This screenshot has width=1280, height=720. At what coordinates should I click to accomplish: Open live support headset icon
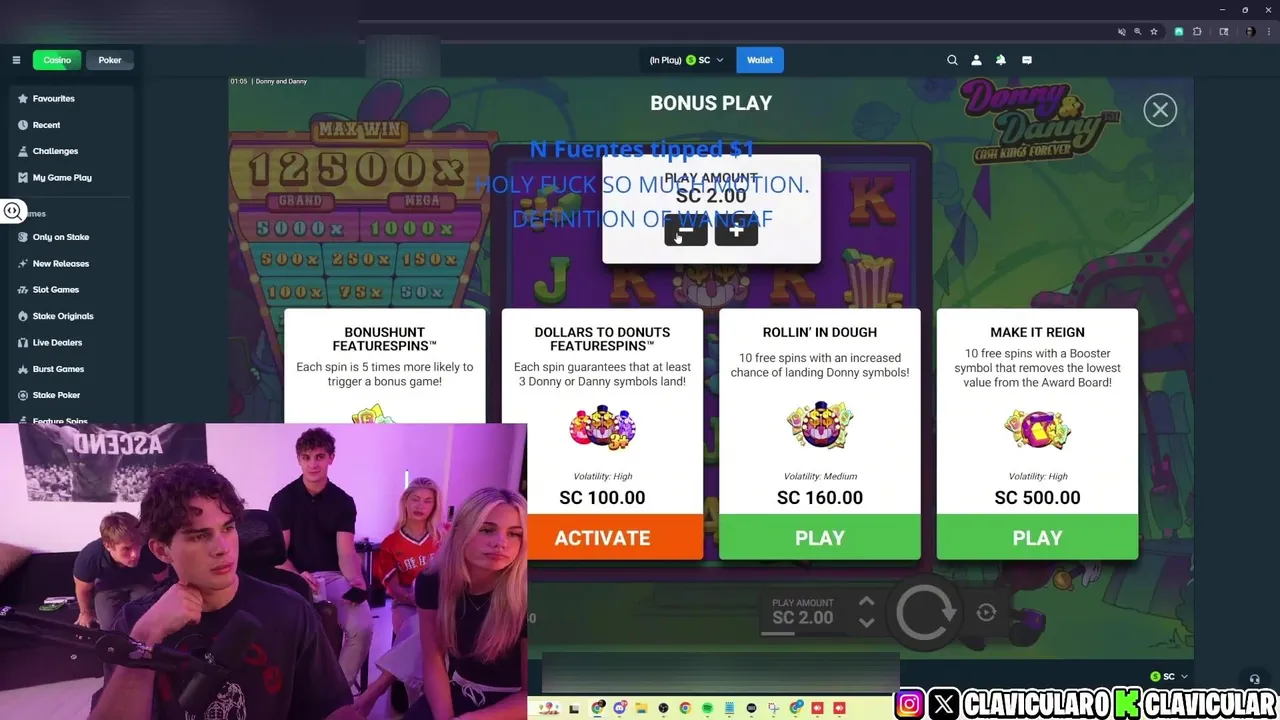(1254, 679)
